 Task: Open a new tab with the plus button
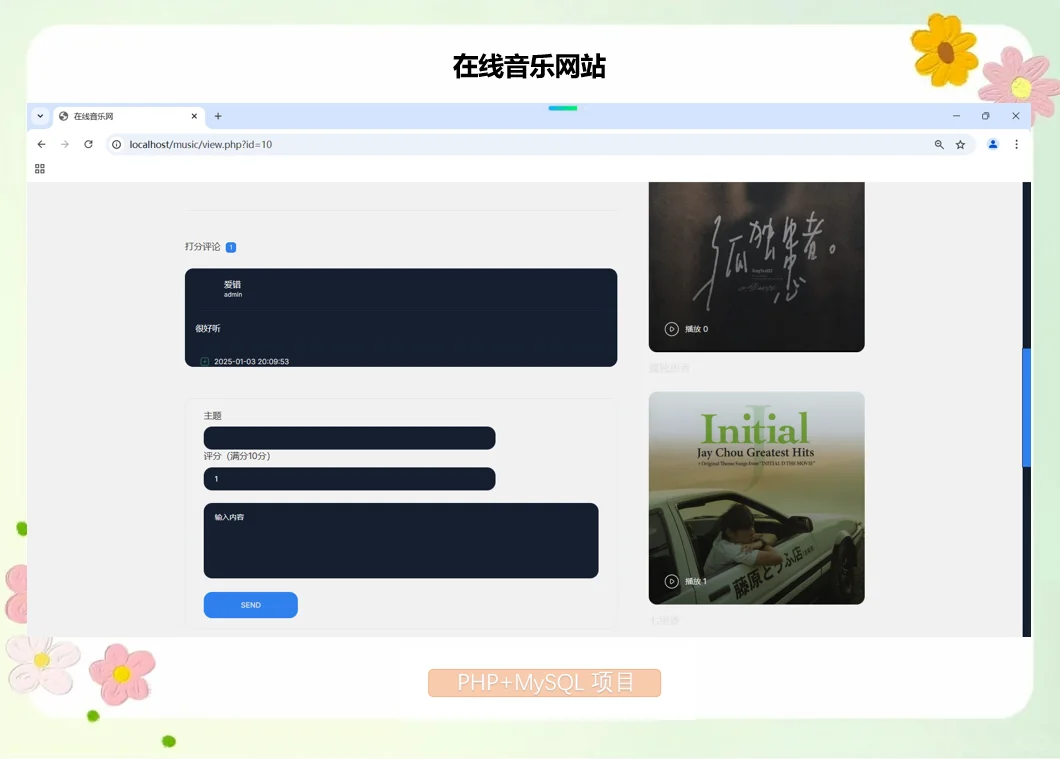pos(218,116)
